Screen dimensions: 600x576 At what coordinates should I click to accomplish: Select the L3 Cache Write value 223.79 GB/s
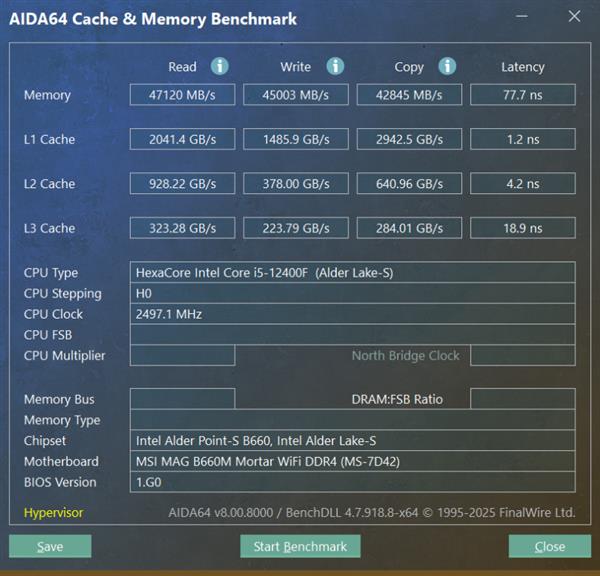(x=296, y=228)
